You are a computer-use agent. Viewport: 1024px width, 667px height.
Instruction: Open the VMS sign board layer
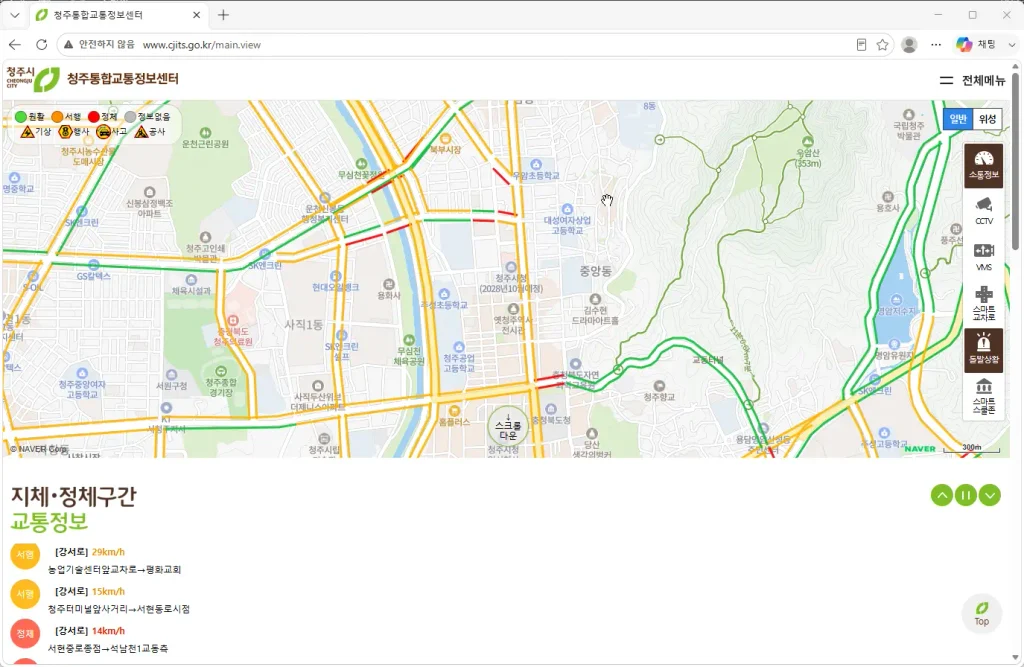coord(984,257)
